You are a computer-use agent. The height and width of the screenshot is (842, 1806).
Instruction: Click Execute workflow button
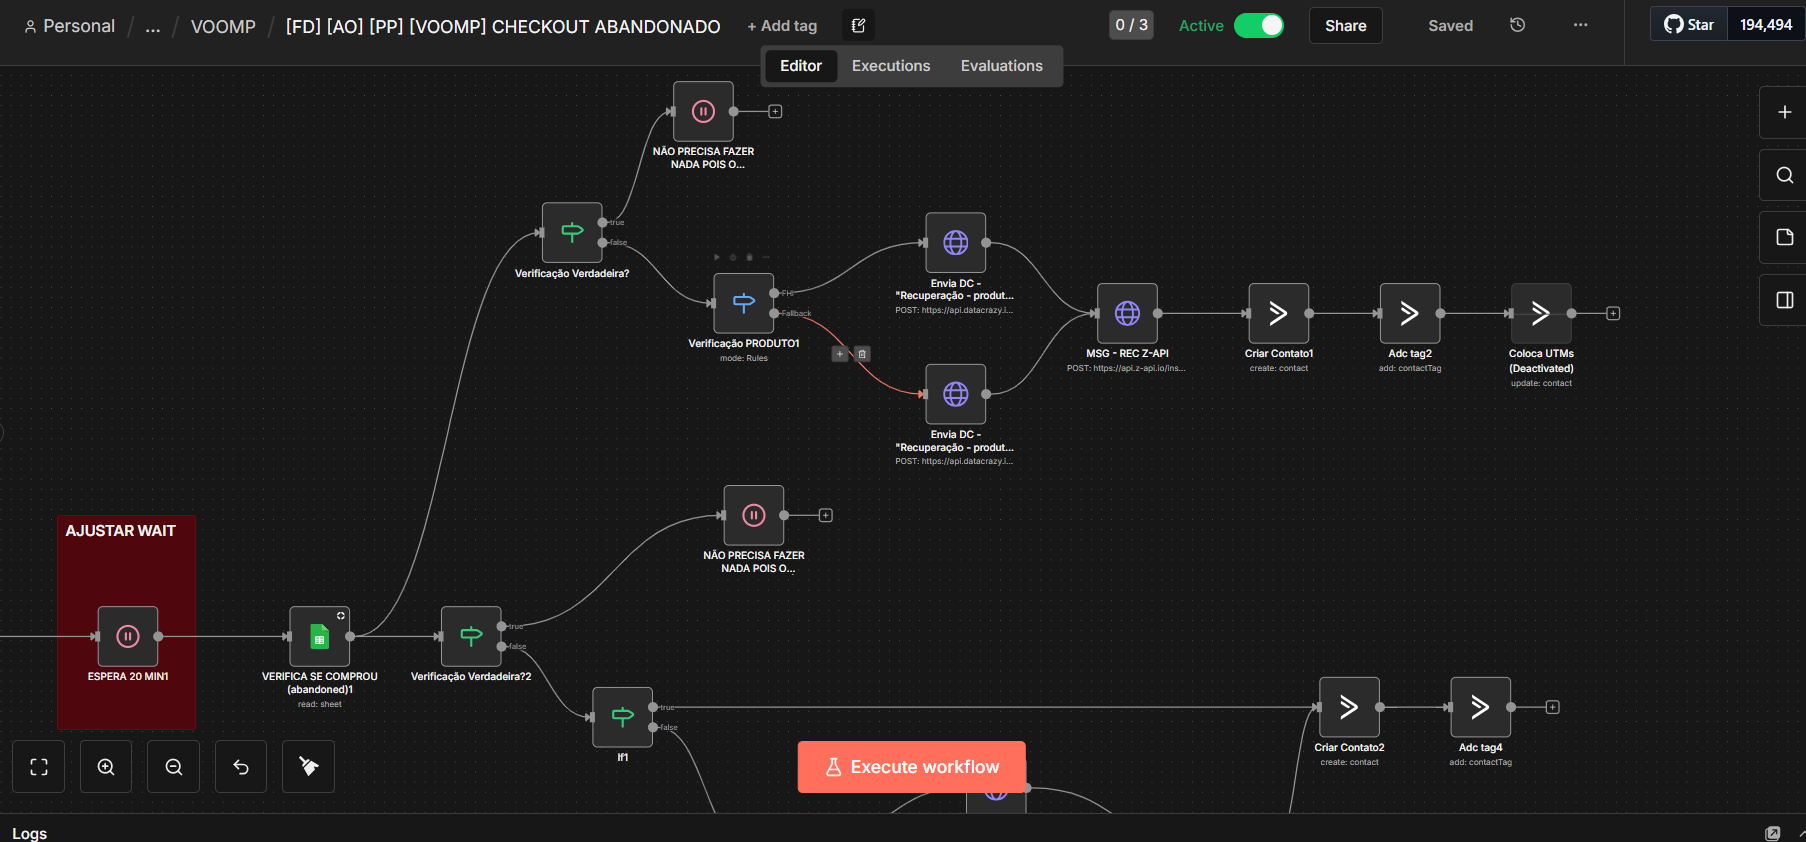click(x=912, y=767)
